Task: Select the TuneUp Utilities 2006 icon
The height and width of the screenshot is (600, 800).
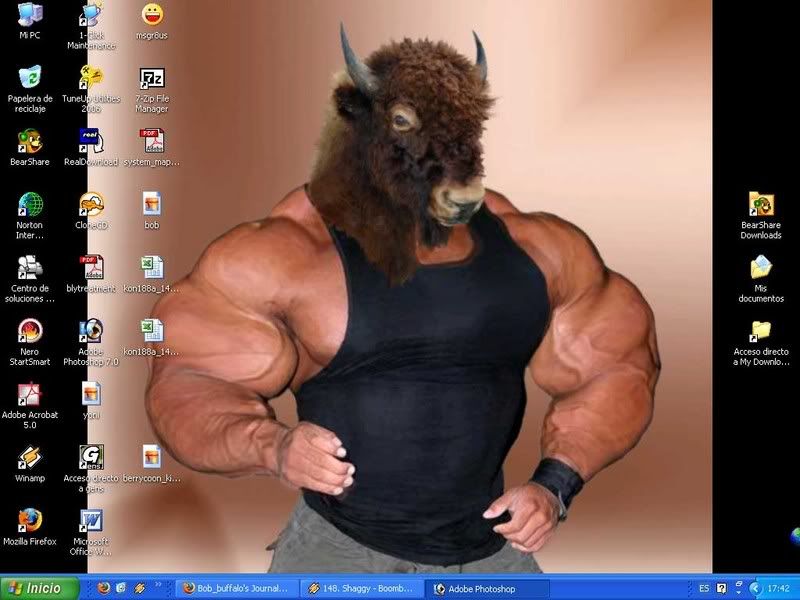Action: point(91,77)
